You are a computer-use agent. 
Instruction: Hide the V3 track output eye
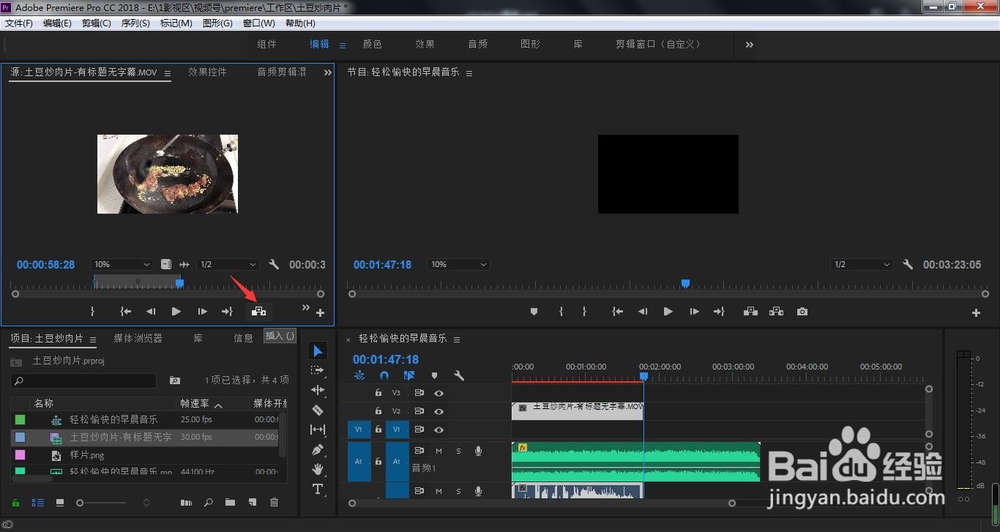(439, 393)
